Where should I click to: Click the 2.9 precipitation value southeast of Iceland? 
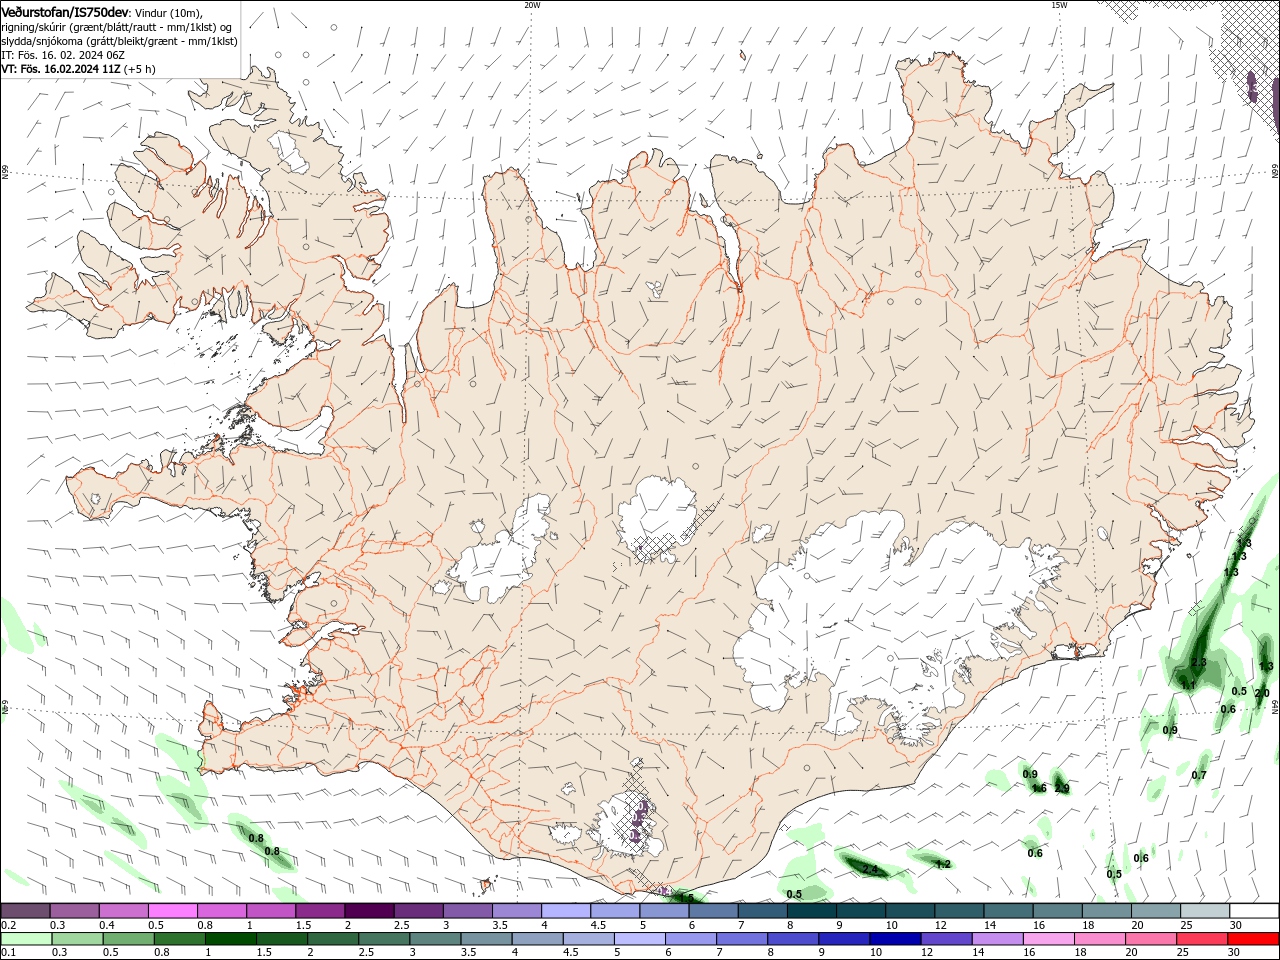(x=1062, y=789)
